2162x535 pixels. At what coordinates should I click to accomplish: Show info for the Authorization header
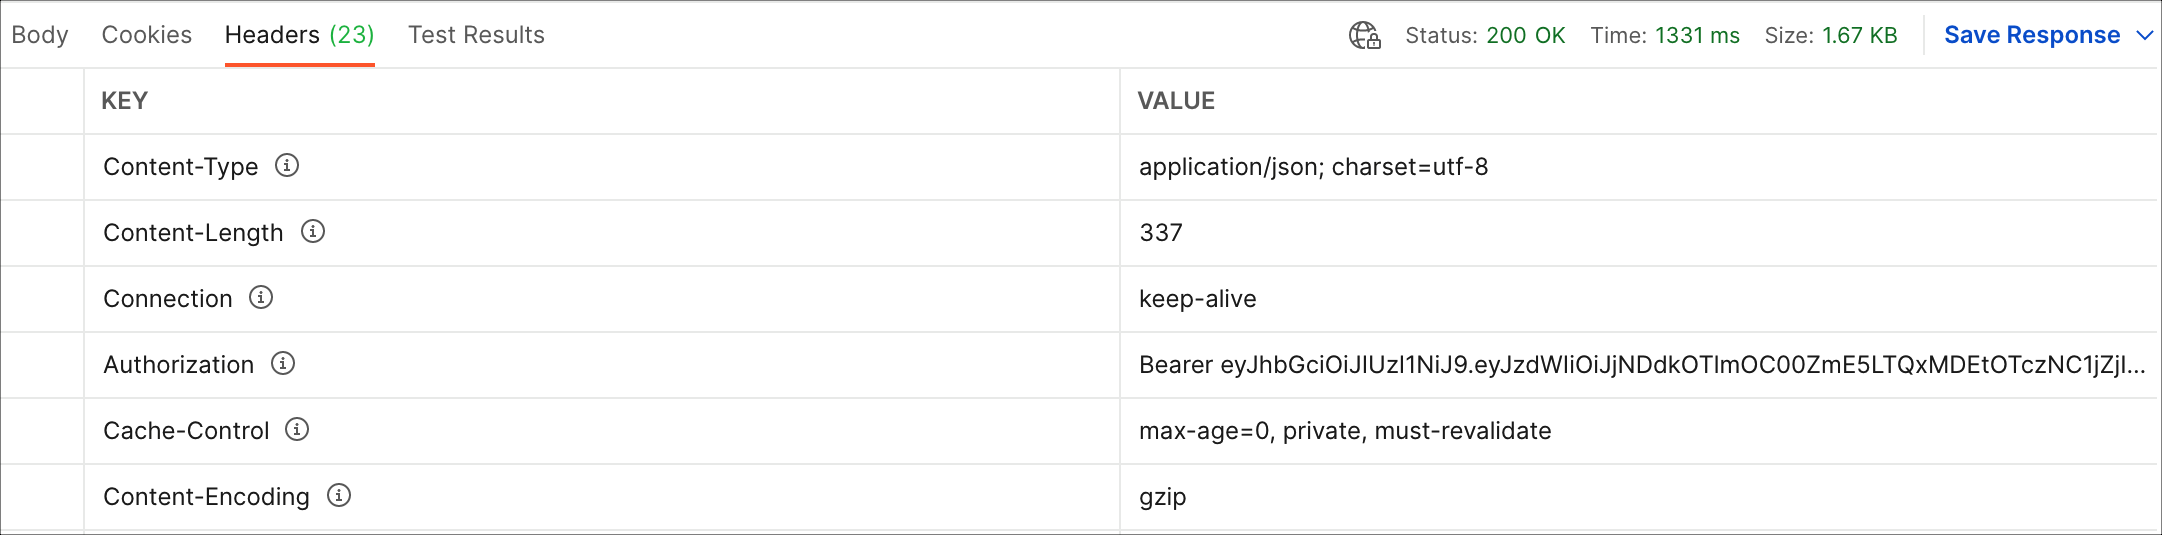point(283,363)
